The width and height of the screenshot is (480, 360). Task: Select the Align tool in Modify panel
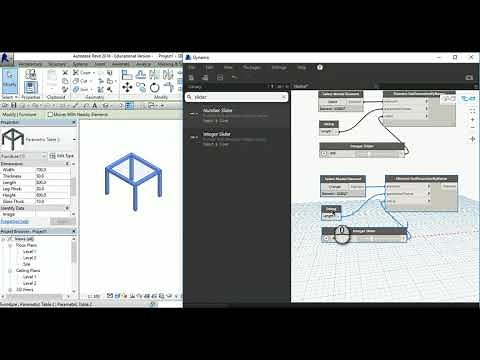coord(127,75)
